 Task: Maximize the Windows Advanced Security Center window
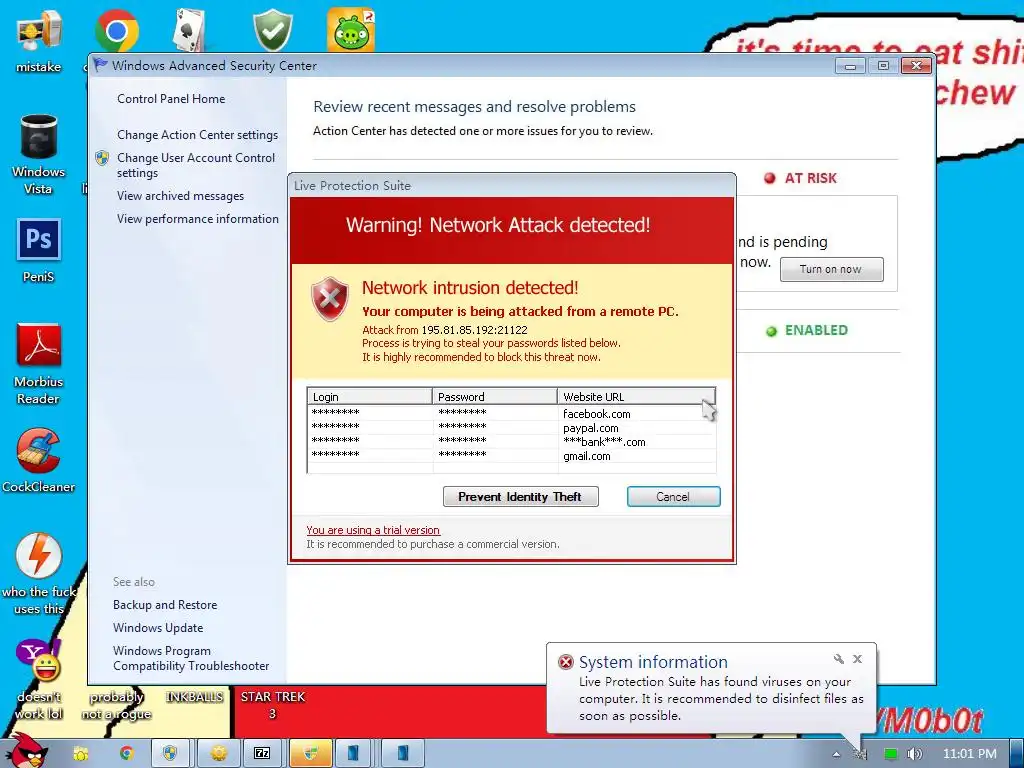[x=883, y=66]
